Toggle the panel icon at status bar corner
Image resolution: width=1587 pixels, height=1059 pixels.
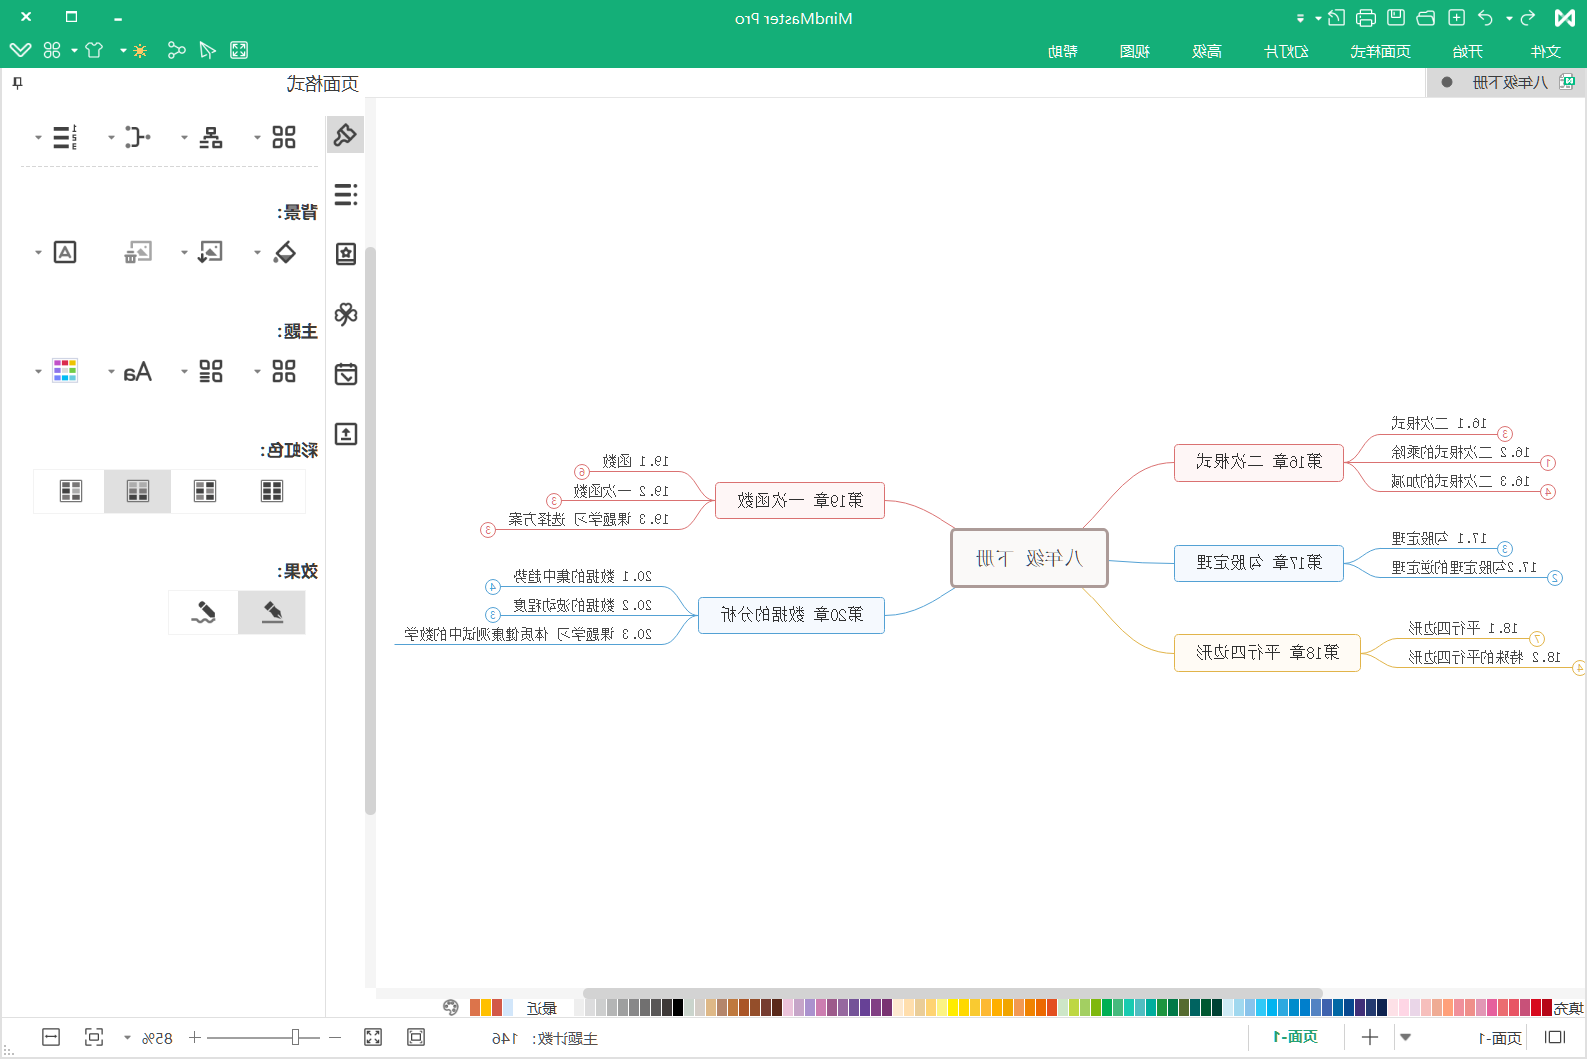tap(1555, 1037)
